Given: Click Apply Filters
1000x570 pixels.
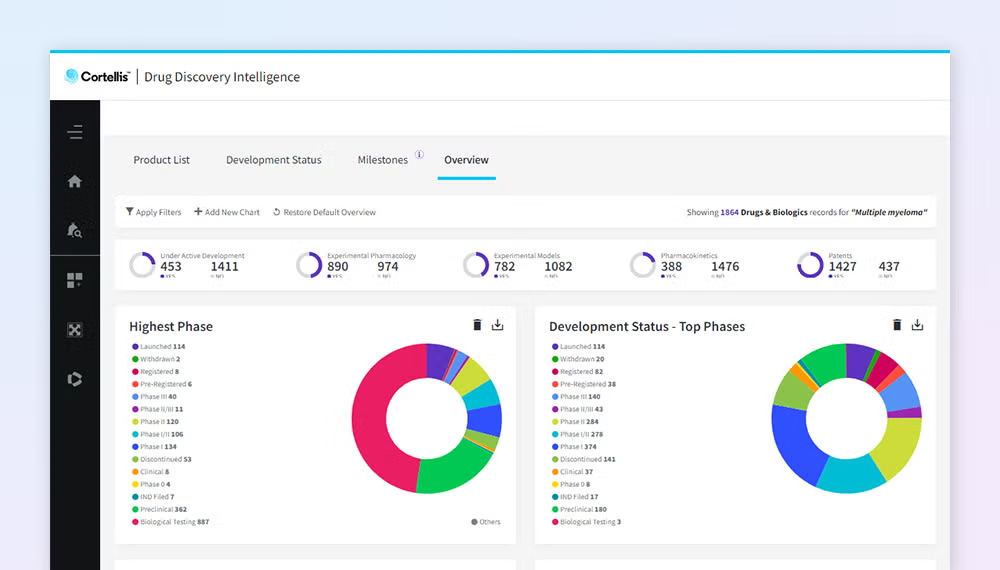Looking at the screenshot, I should pyautogui.click(x=153, y=212).
